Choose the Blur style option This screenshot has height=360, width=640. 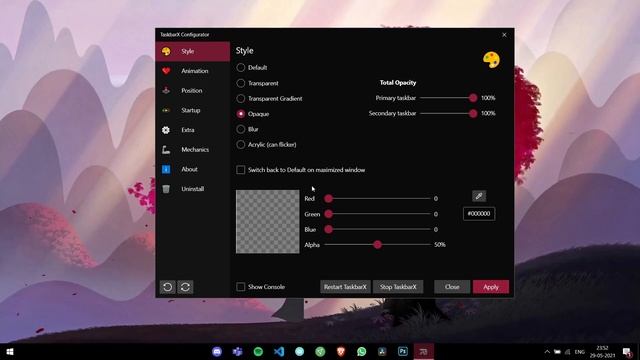241,129
